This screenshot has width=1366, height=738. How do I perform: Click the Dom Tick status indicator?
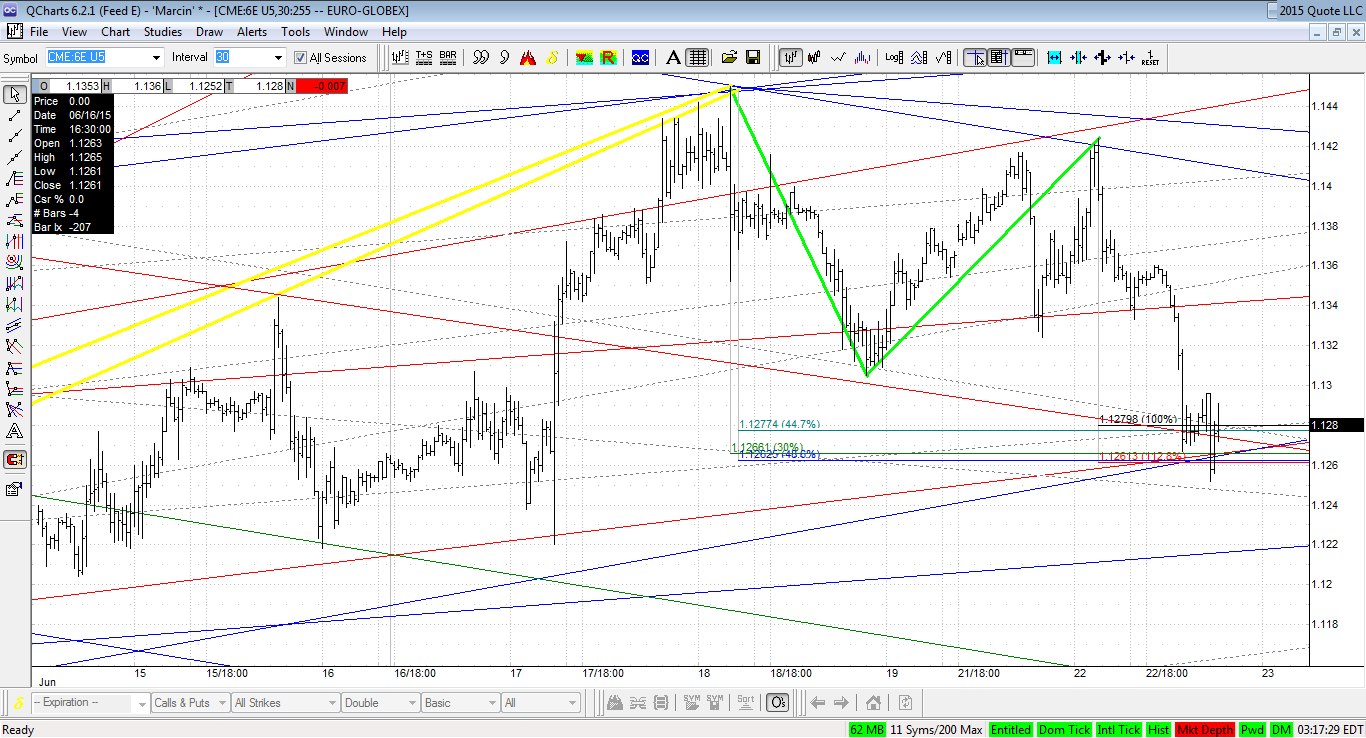(x=1064, y=730)
